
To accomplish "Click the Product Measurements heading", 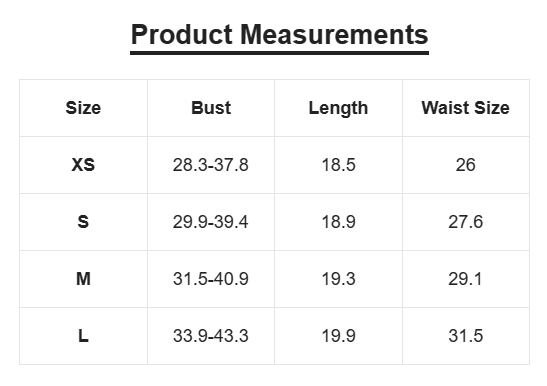I will pos(279,35).
